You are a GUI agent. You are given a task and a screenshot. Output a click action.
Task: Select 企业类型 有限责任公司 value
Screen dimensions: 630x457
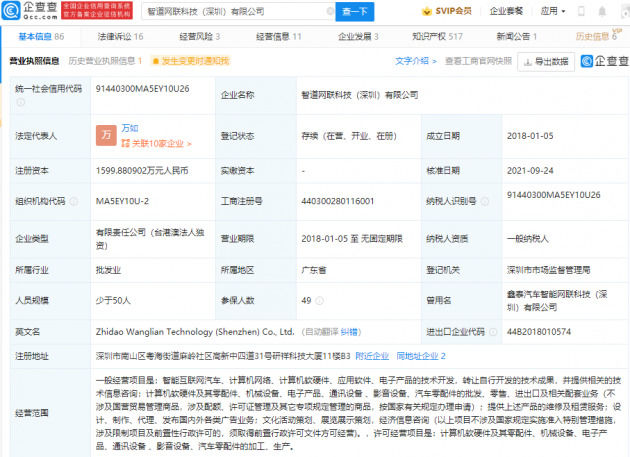150,239
